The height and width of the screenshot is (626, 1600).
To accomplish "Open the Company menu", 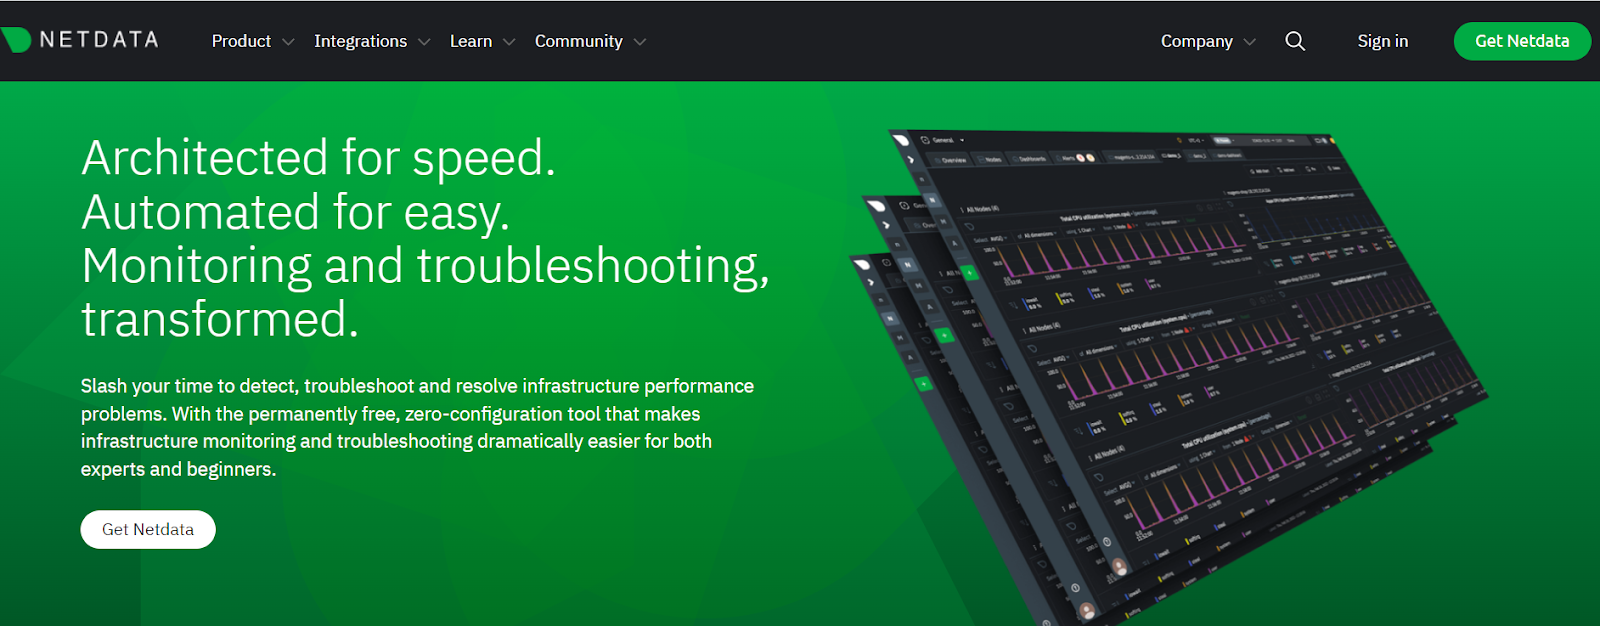I will tap(1196, 41).
